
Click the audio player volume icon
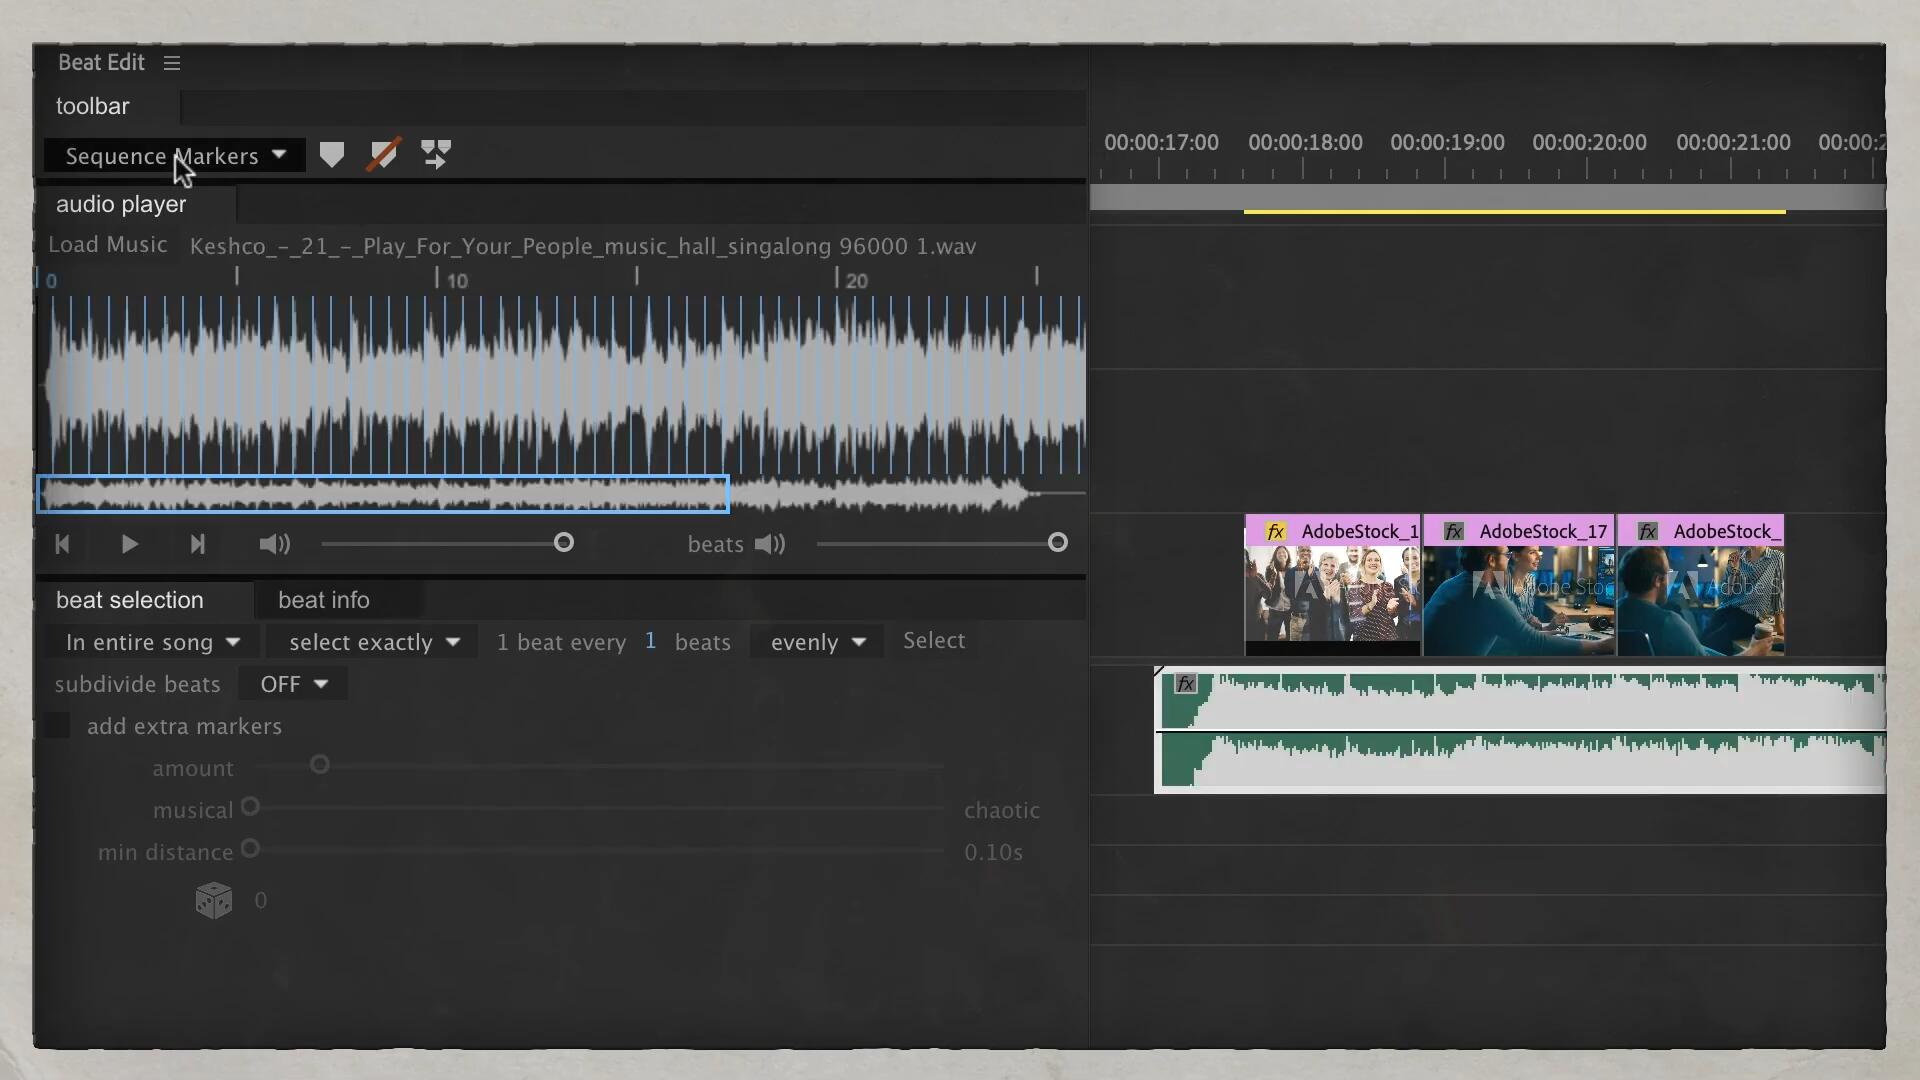(x=274, y=542)
